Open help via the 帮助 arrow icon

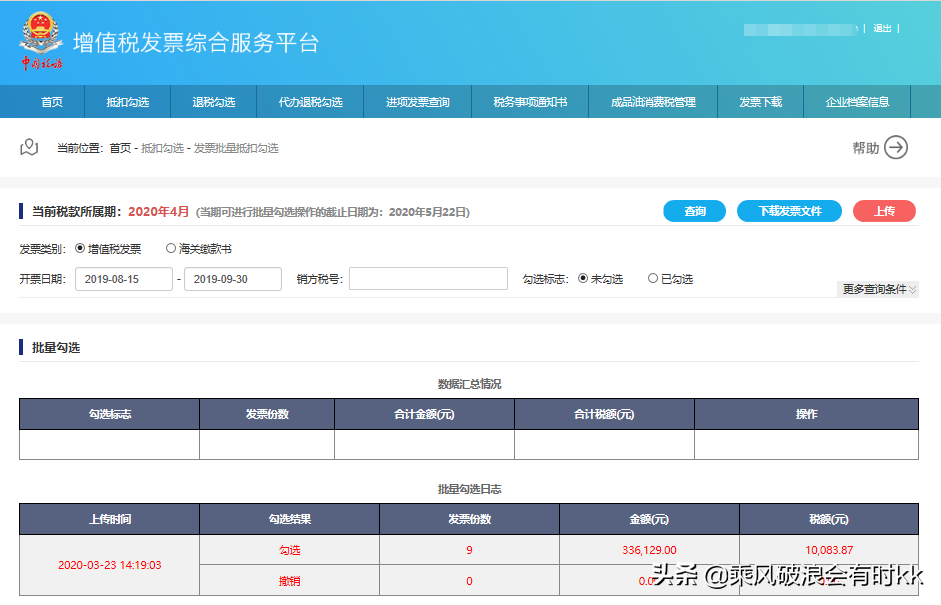click(897, 146)
